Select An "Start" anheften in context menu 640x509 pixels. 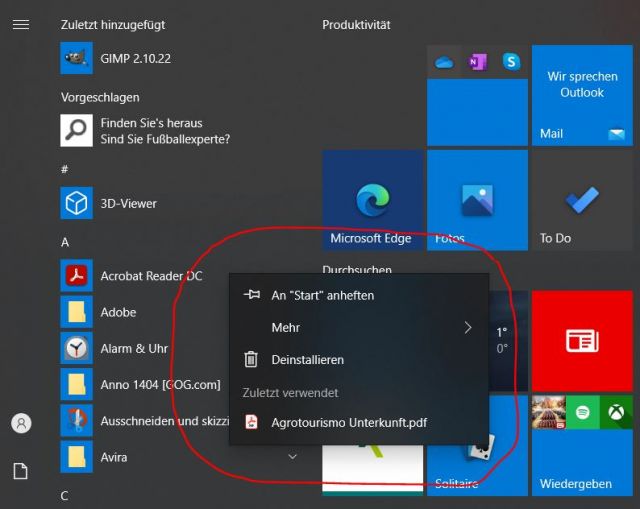[359, 295]
